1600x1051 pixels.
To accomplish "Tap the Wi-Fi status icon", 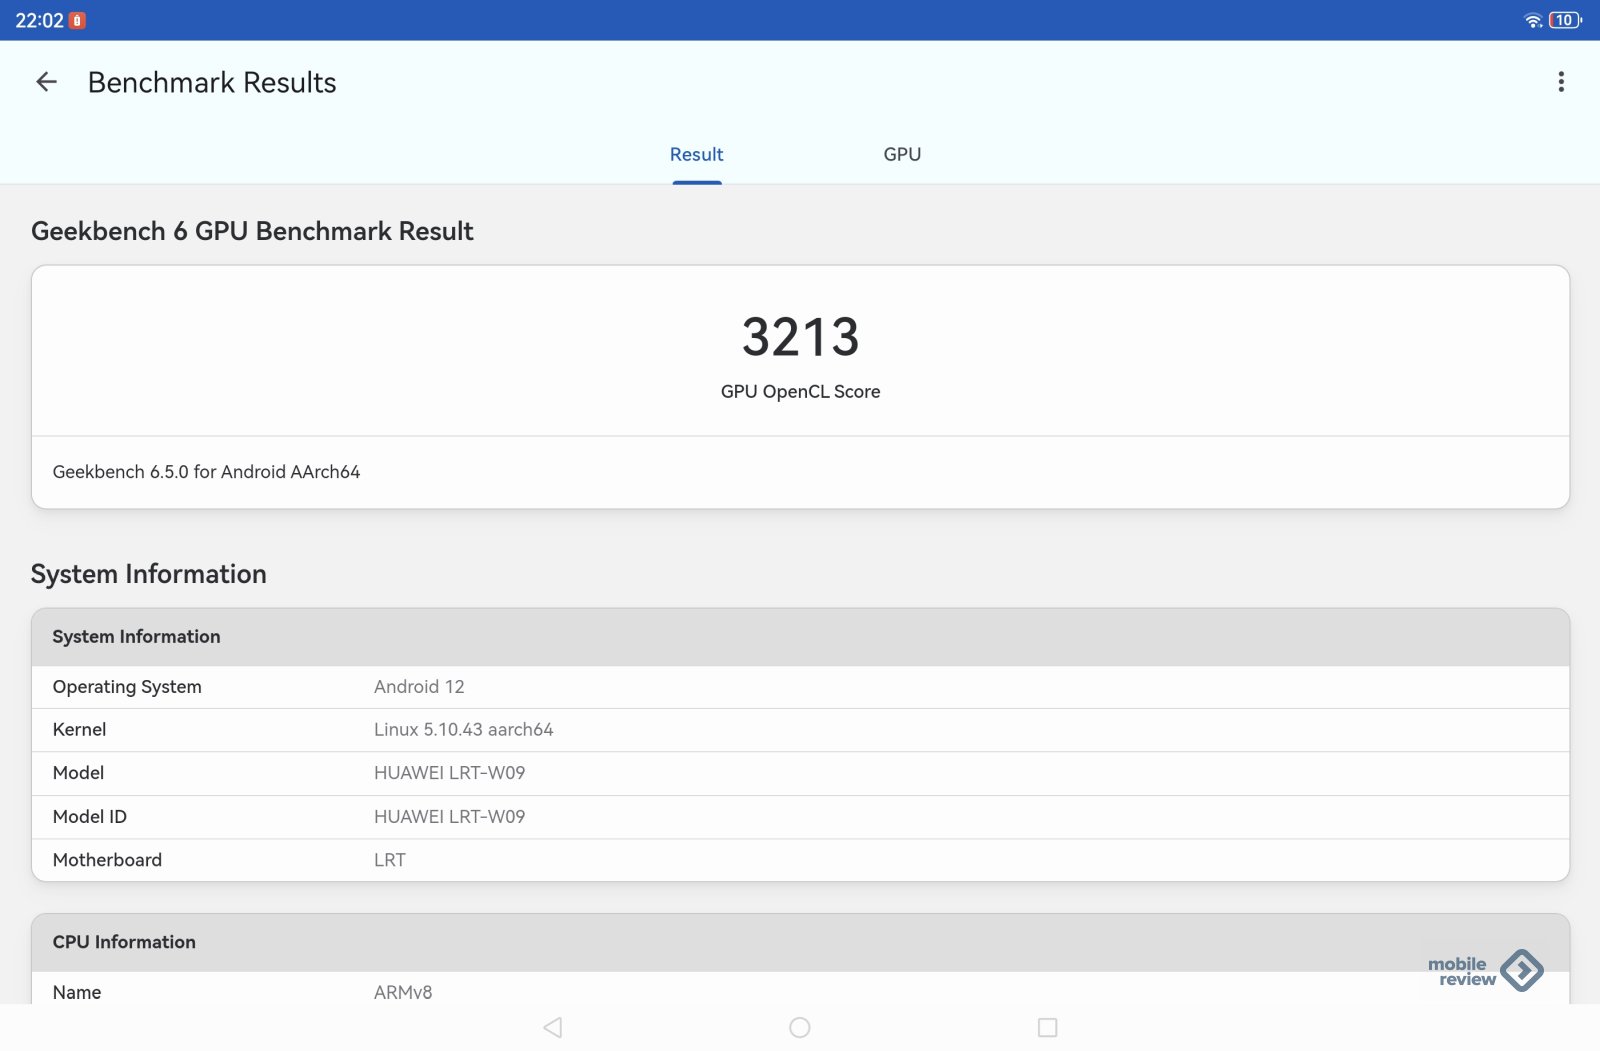I will click(1531, 20).
